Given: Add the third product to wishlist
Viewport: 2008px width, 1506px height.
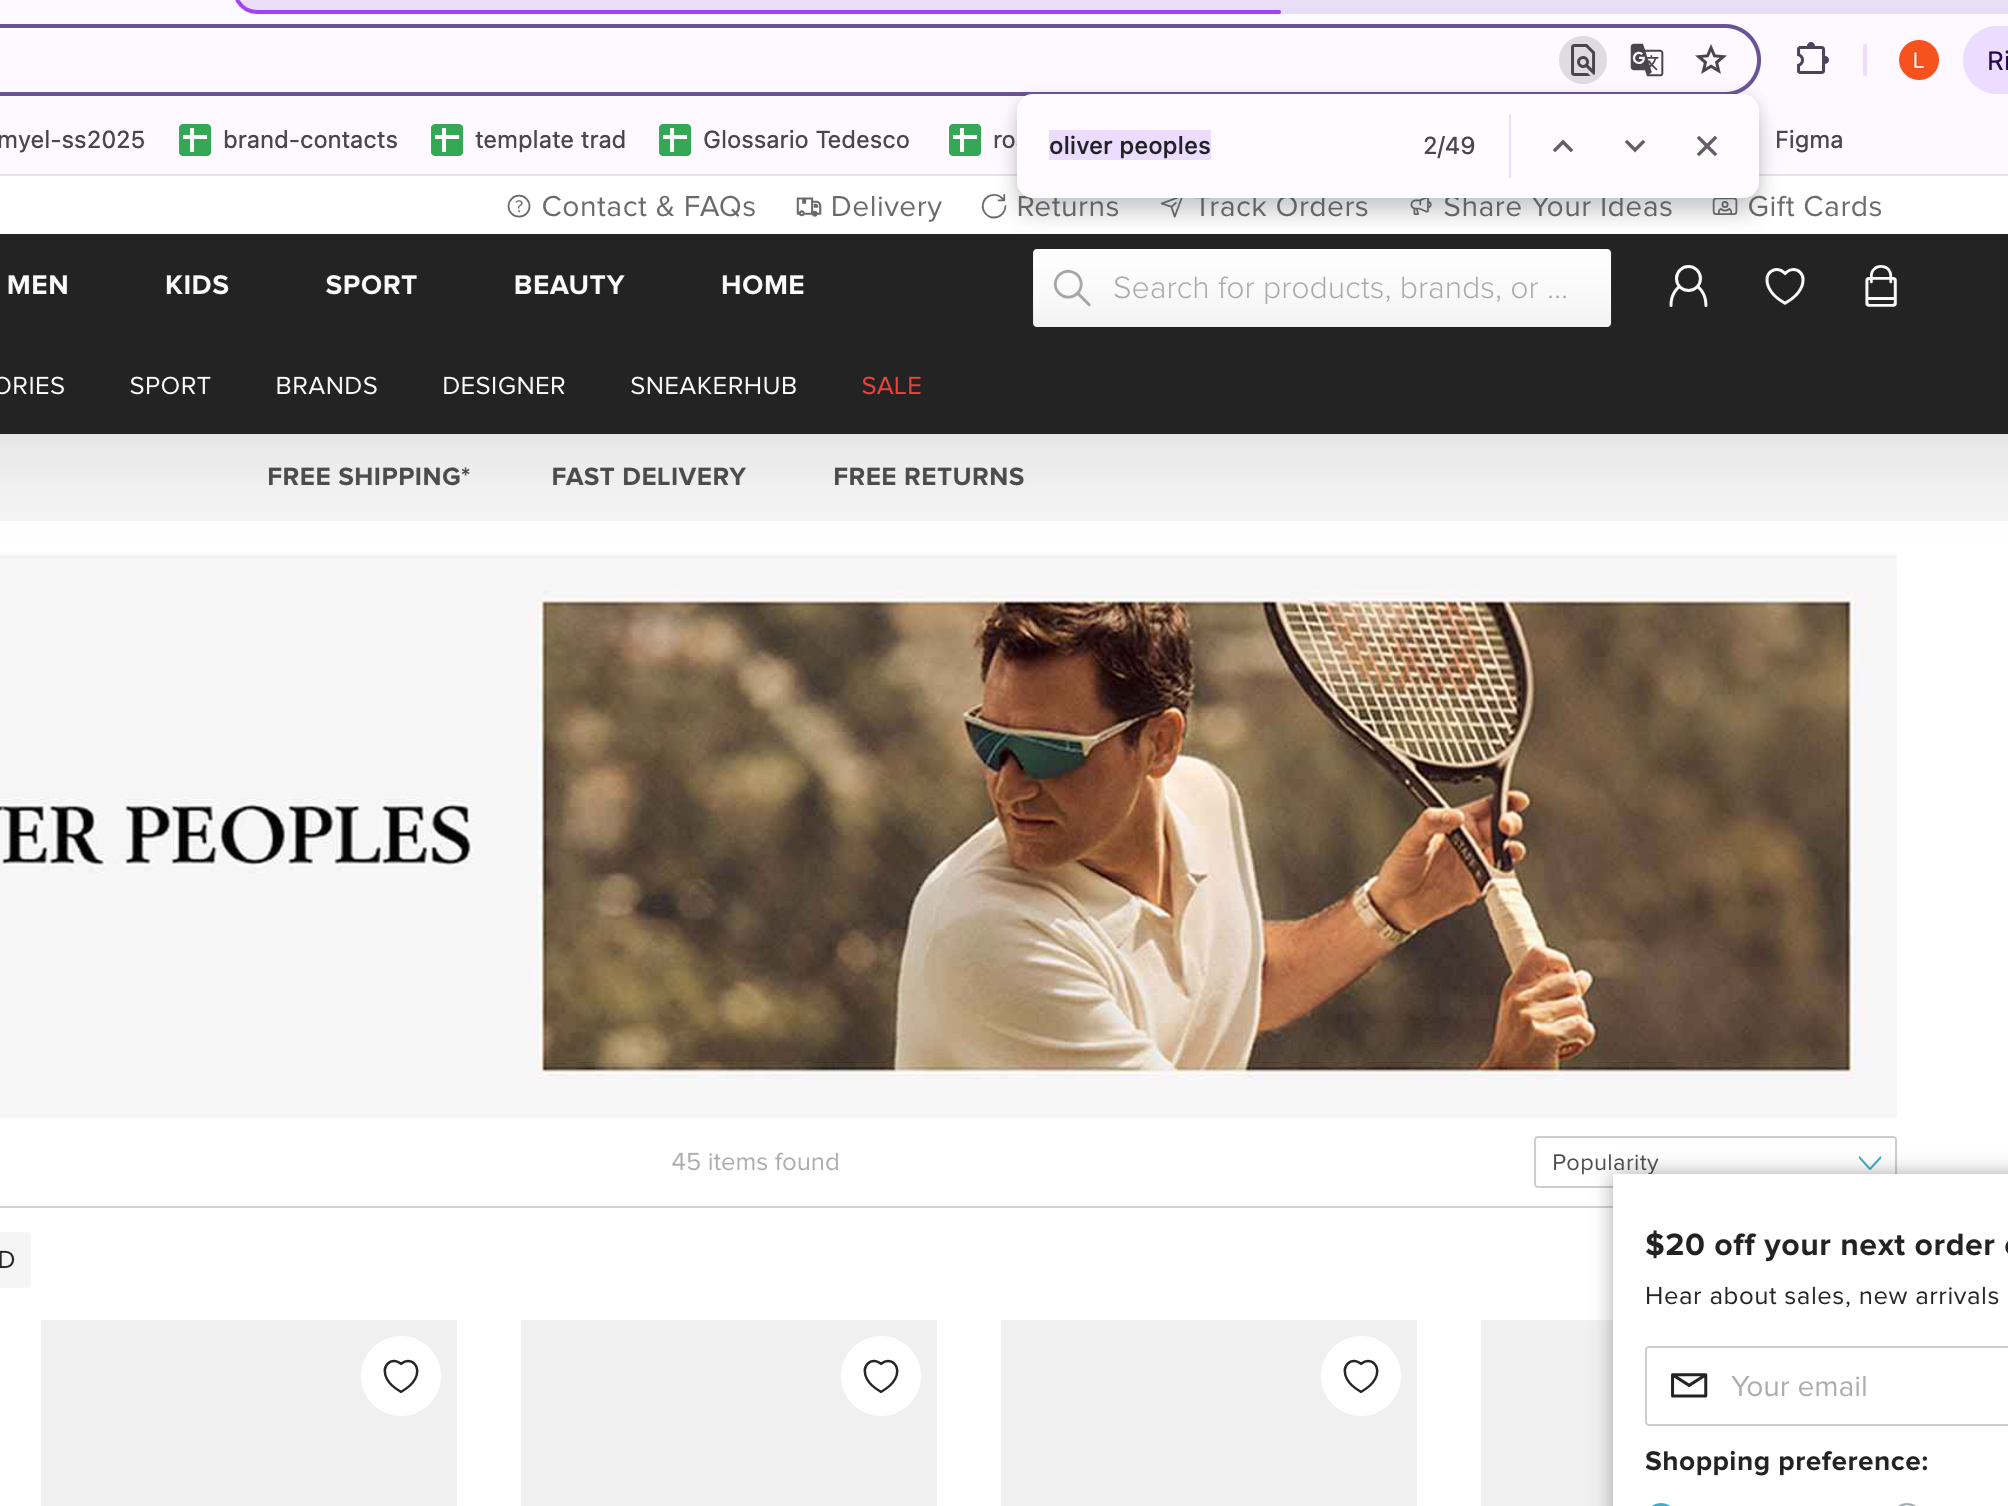Looking at the screenshot, I should tap(1361, 1376).
